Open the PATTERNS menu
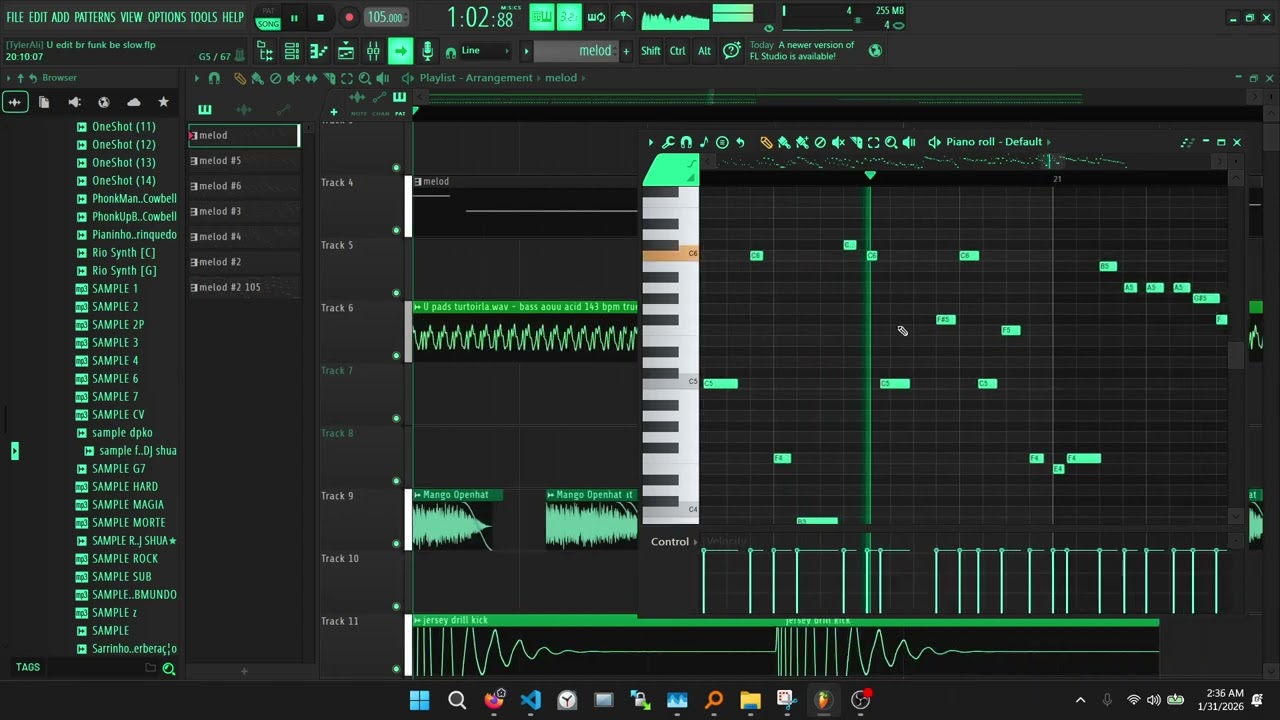The image size is (1280, 720). click(x=95, y=18)
